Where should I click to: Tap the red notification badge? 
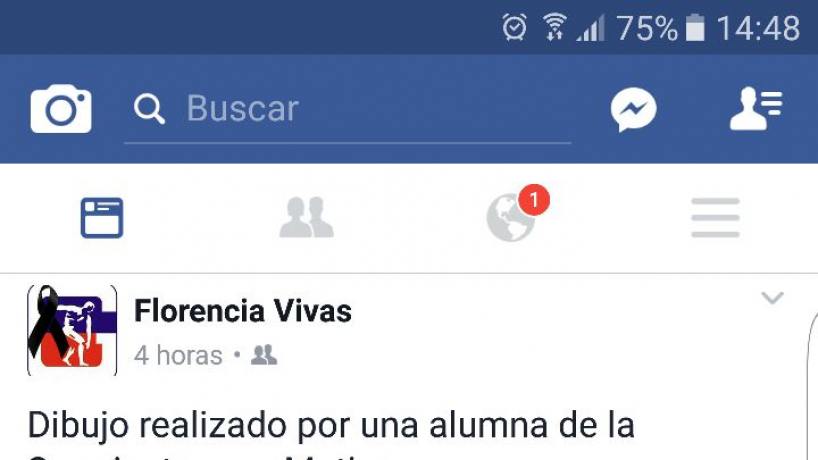point(534,200)
